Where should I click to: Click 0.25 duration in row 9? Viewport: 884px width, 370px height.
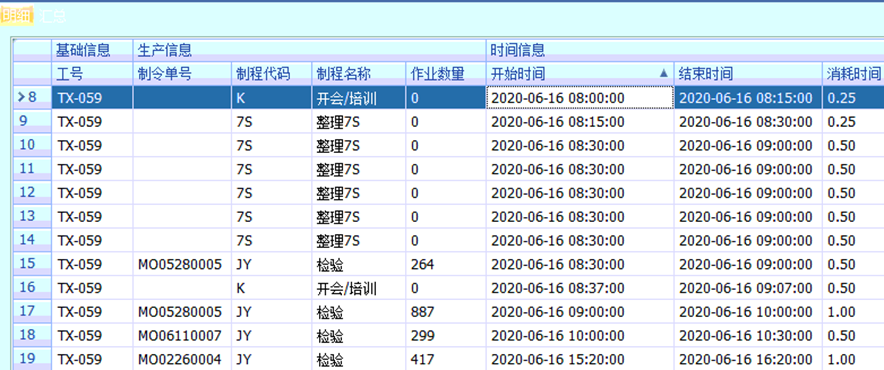853,122
